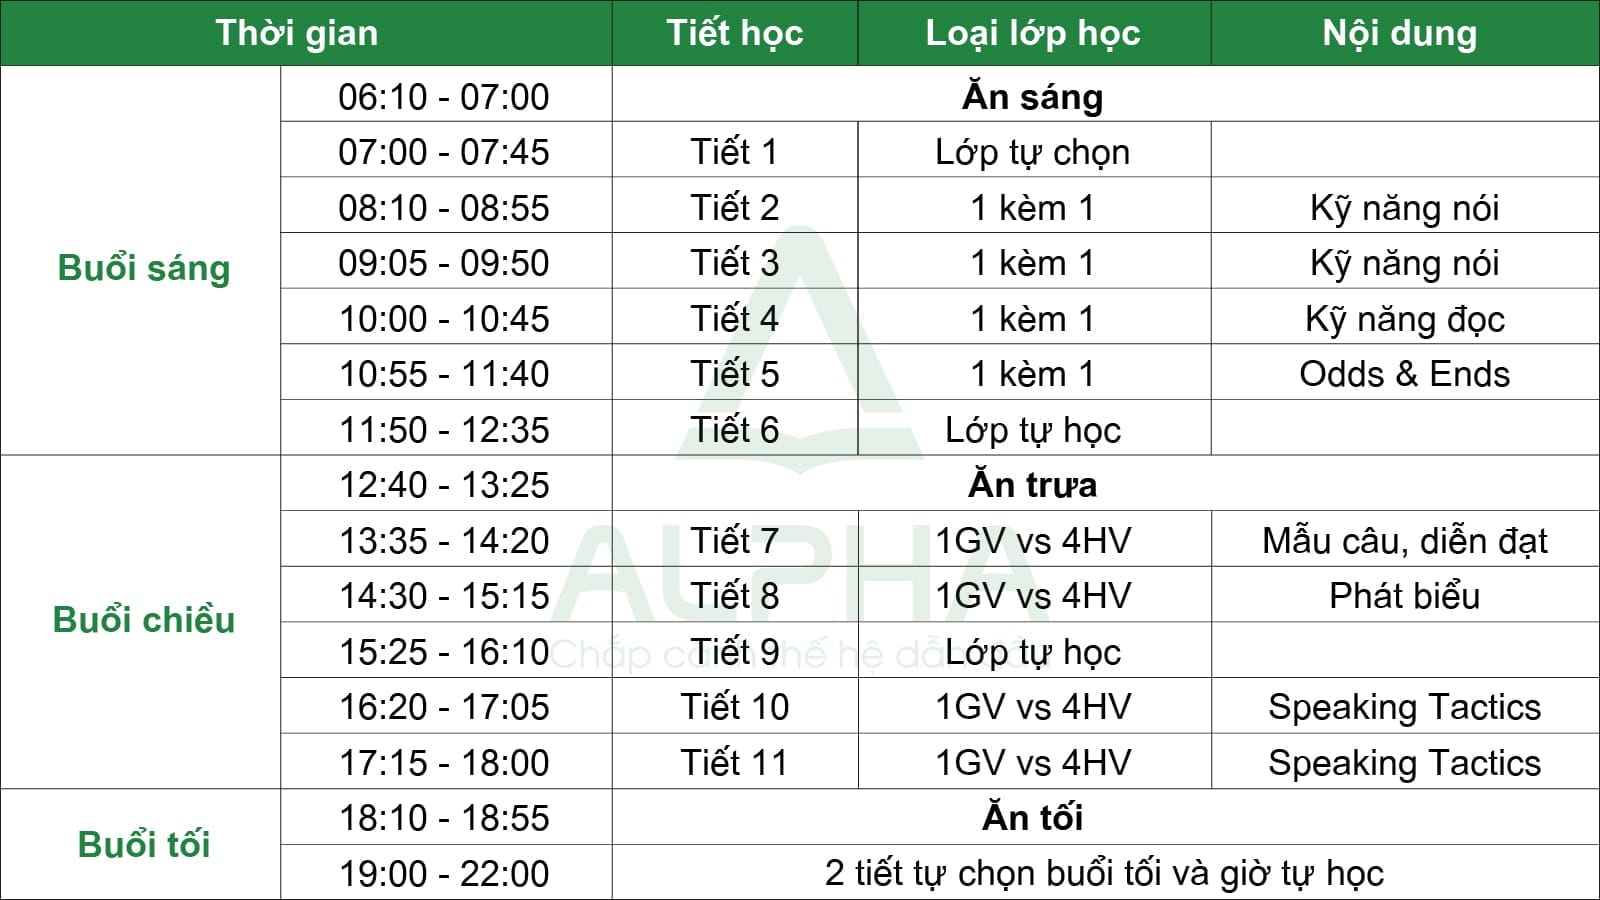Click the "Ăn trưa" merged cell
1600x900 pixels.
click(1105, 484)
